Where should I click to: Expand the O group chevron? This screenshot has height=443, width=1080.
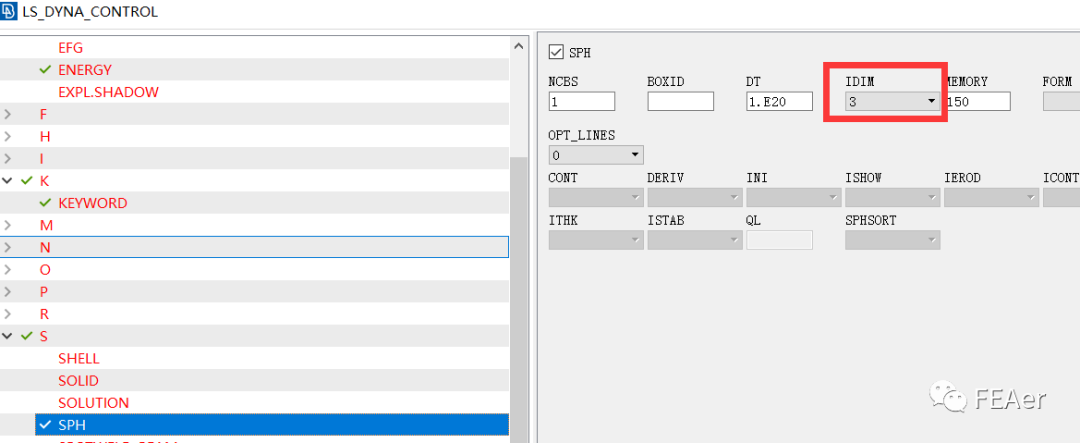[8, 270]
